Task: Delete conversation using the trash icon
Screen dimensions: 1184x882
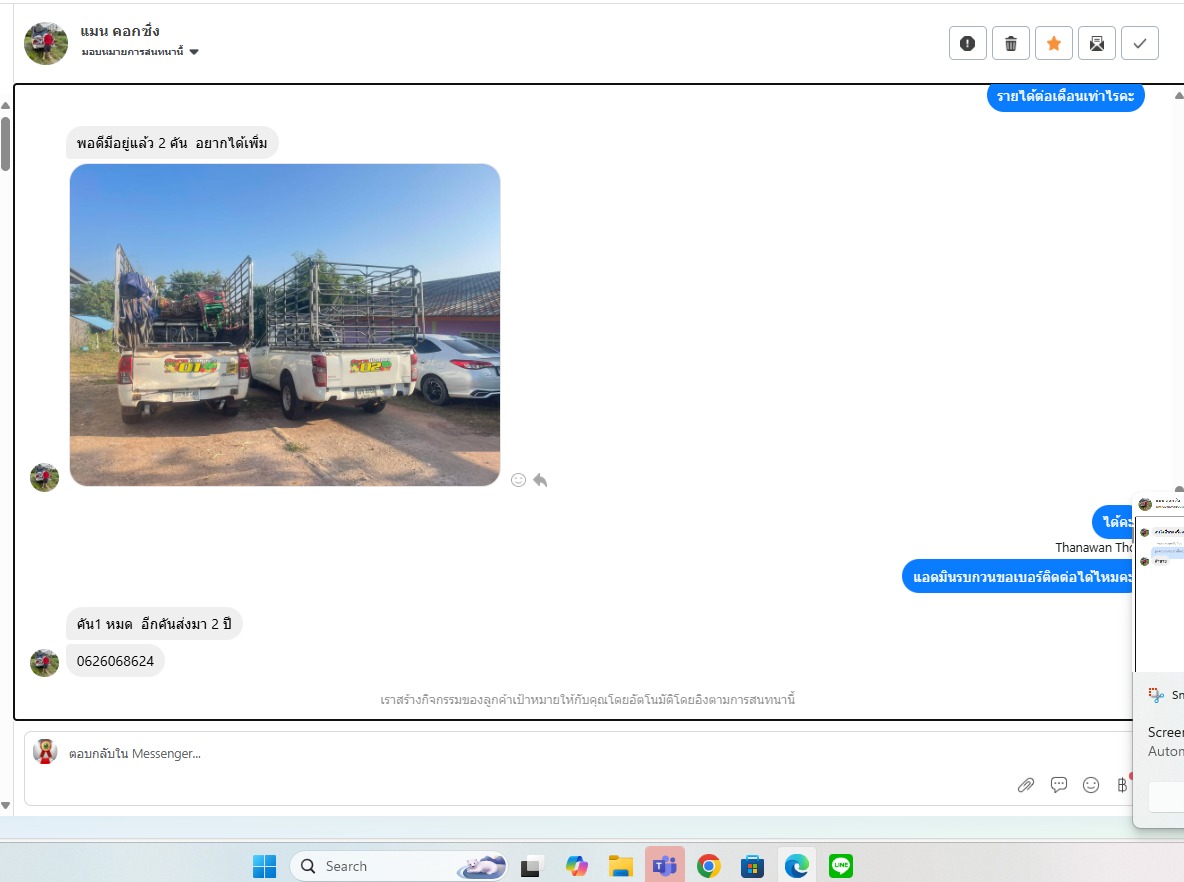Action: (1010, 43)
